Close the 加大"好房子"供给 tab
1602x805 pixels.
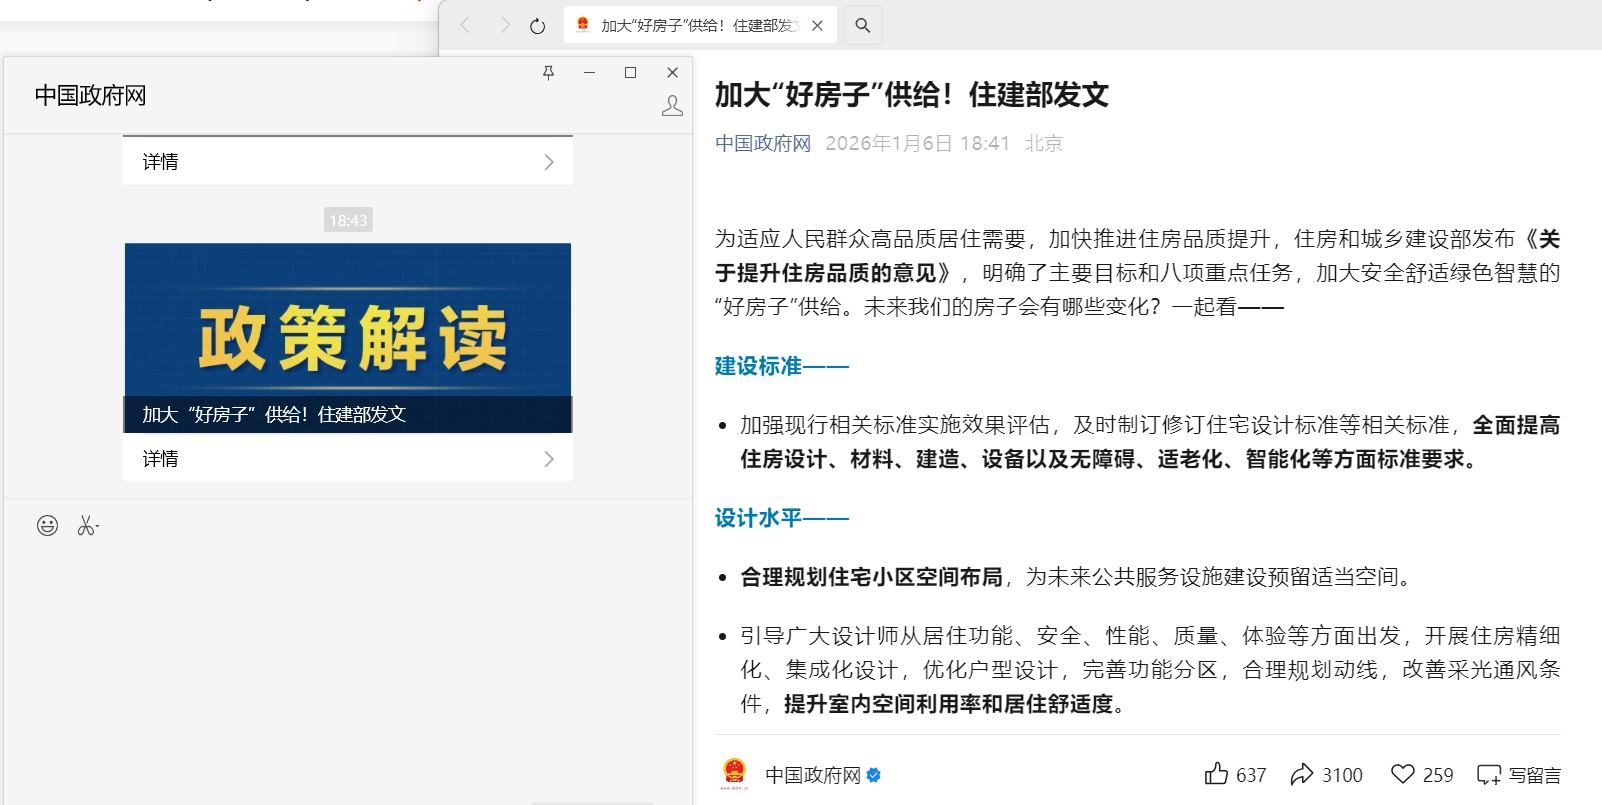817,26
